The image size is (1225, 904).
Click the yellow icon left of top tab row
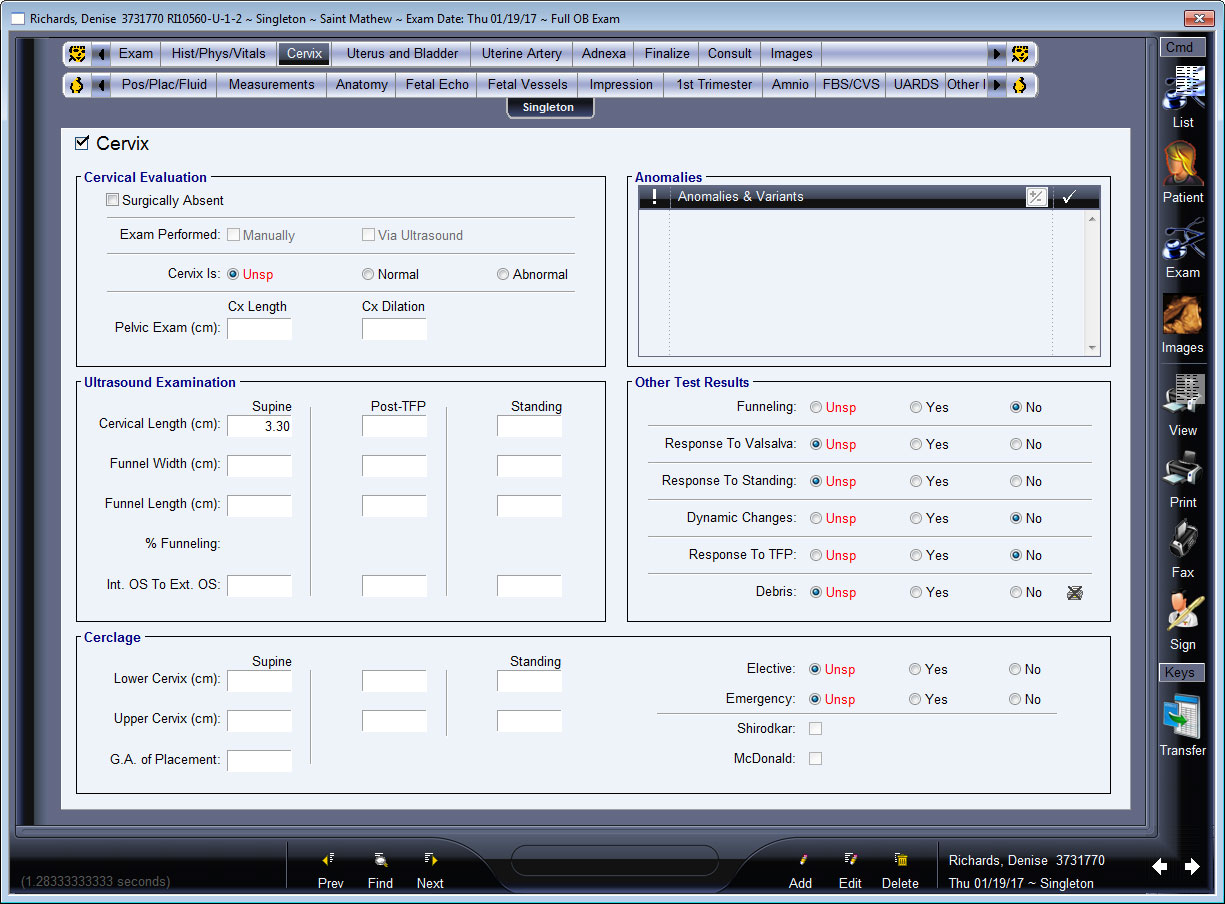click(x=77, y=54)
